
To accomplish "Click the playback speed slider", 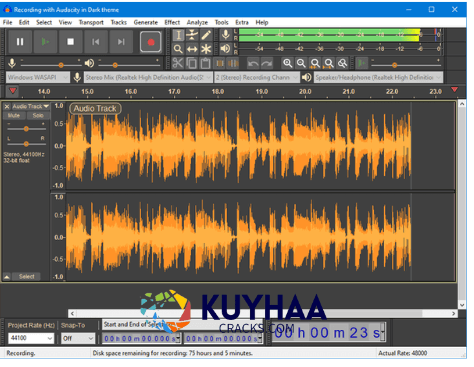I will (406, 65).
